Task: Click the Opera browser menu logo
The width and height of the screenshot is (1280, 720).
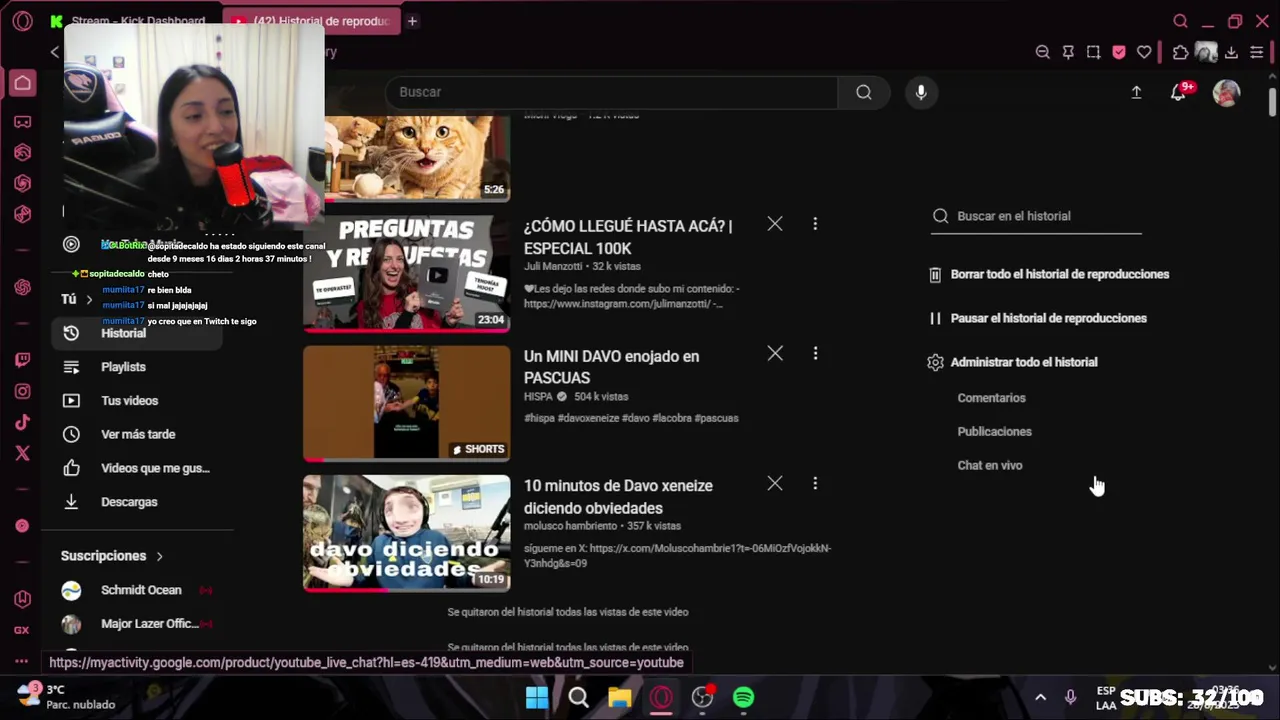Action: pos(22,21)
